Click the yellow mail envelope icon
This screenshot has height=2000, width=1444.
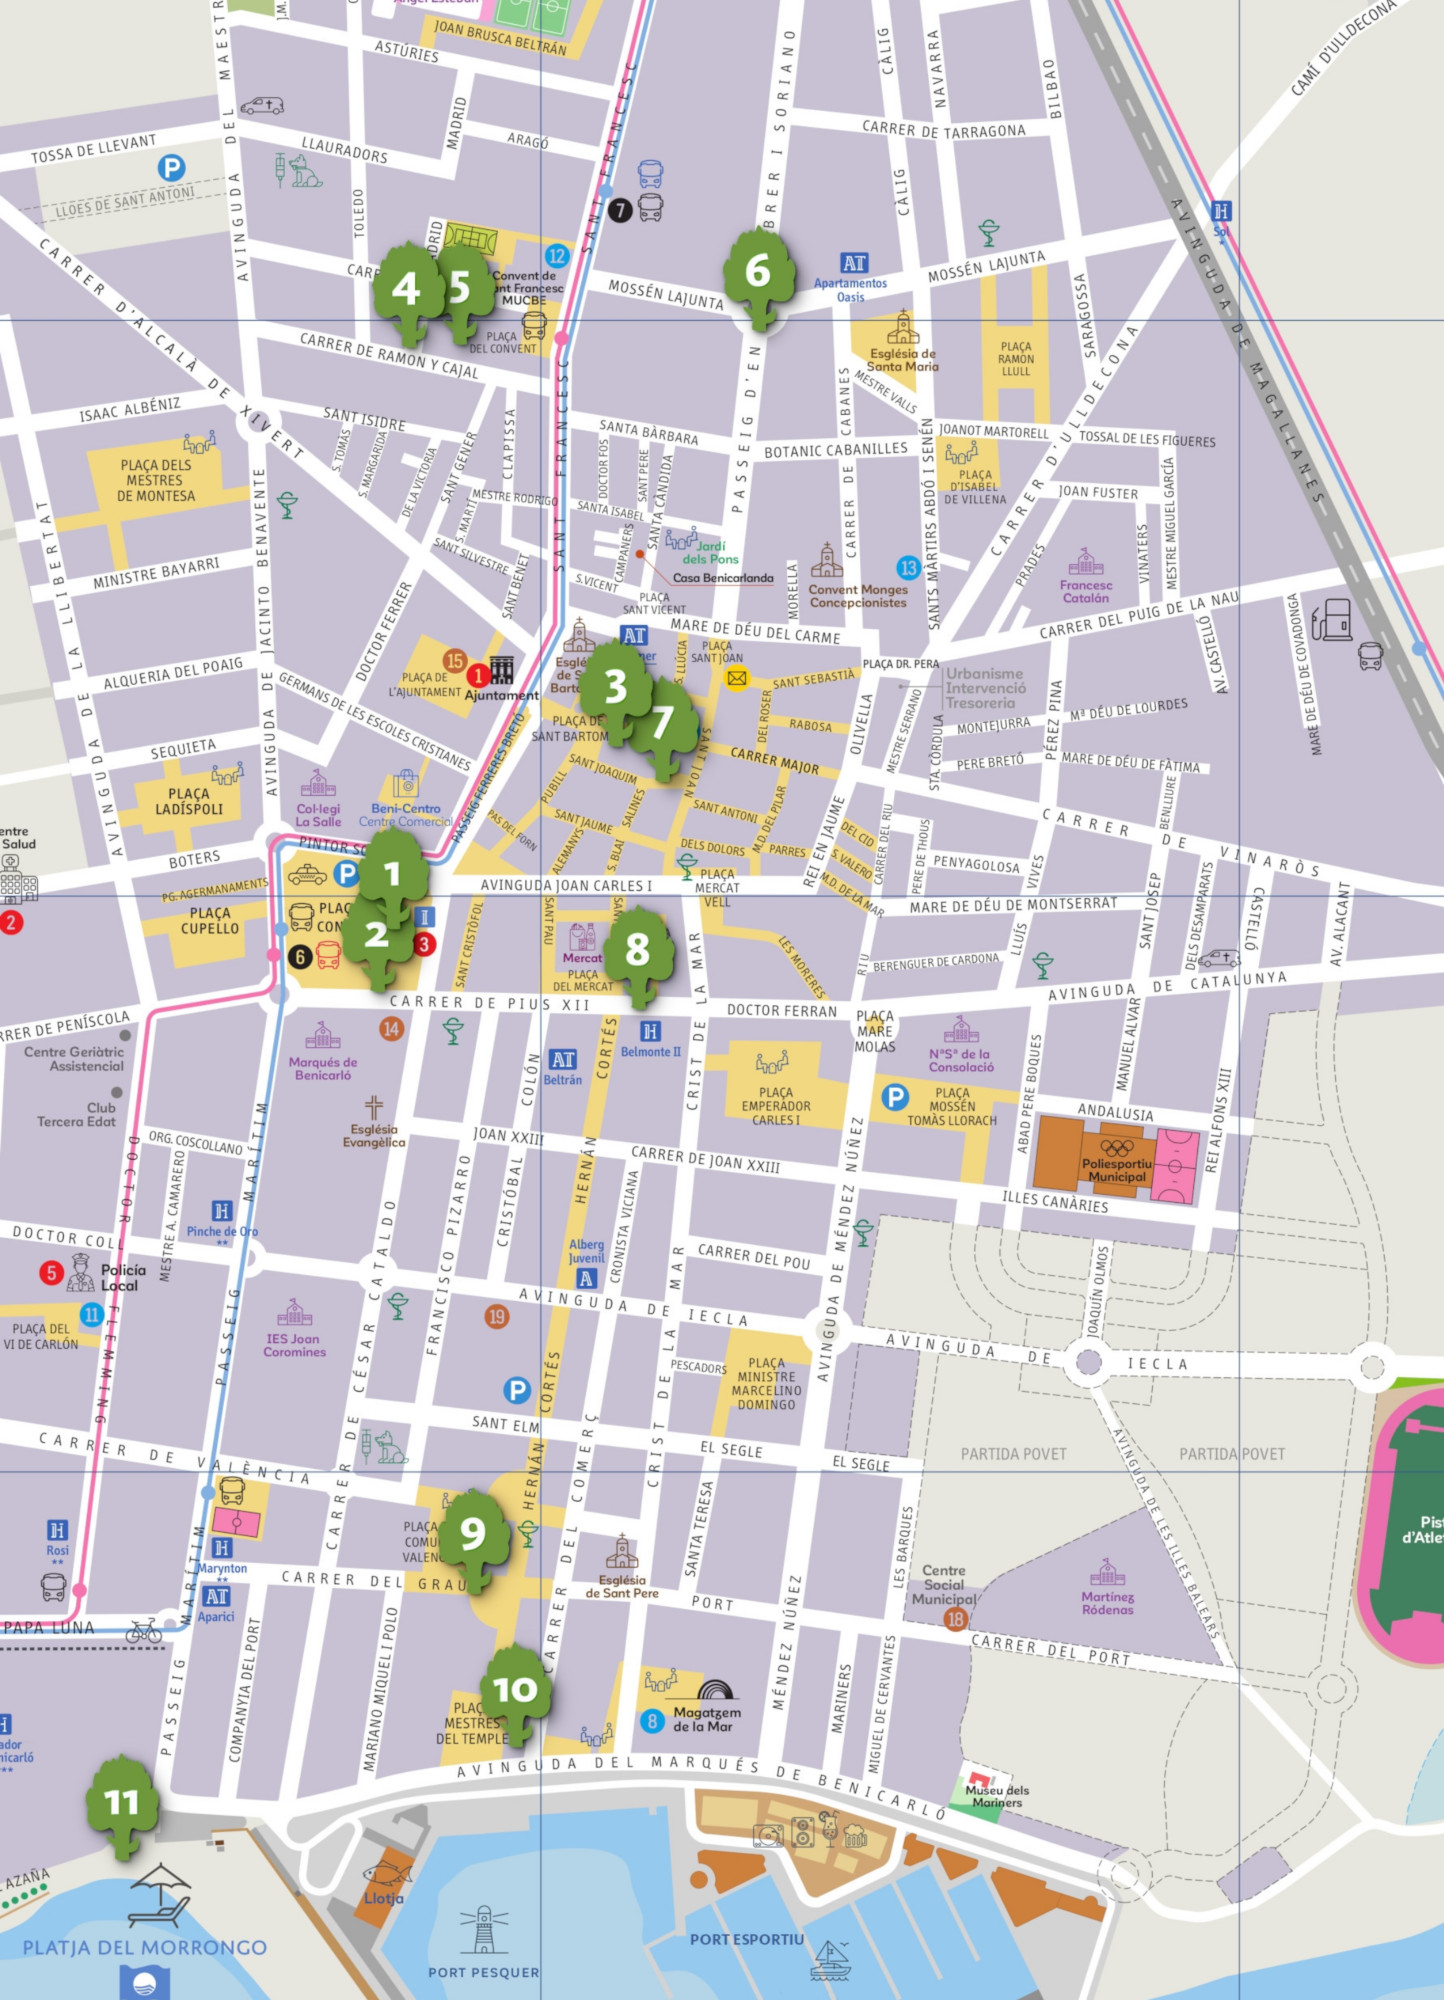click(x=737, y=679)
